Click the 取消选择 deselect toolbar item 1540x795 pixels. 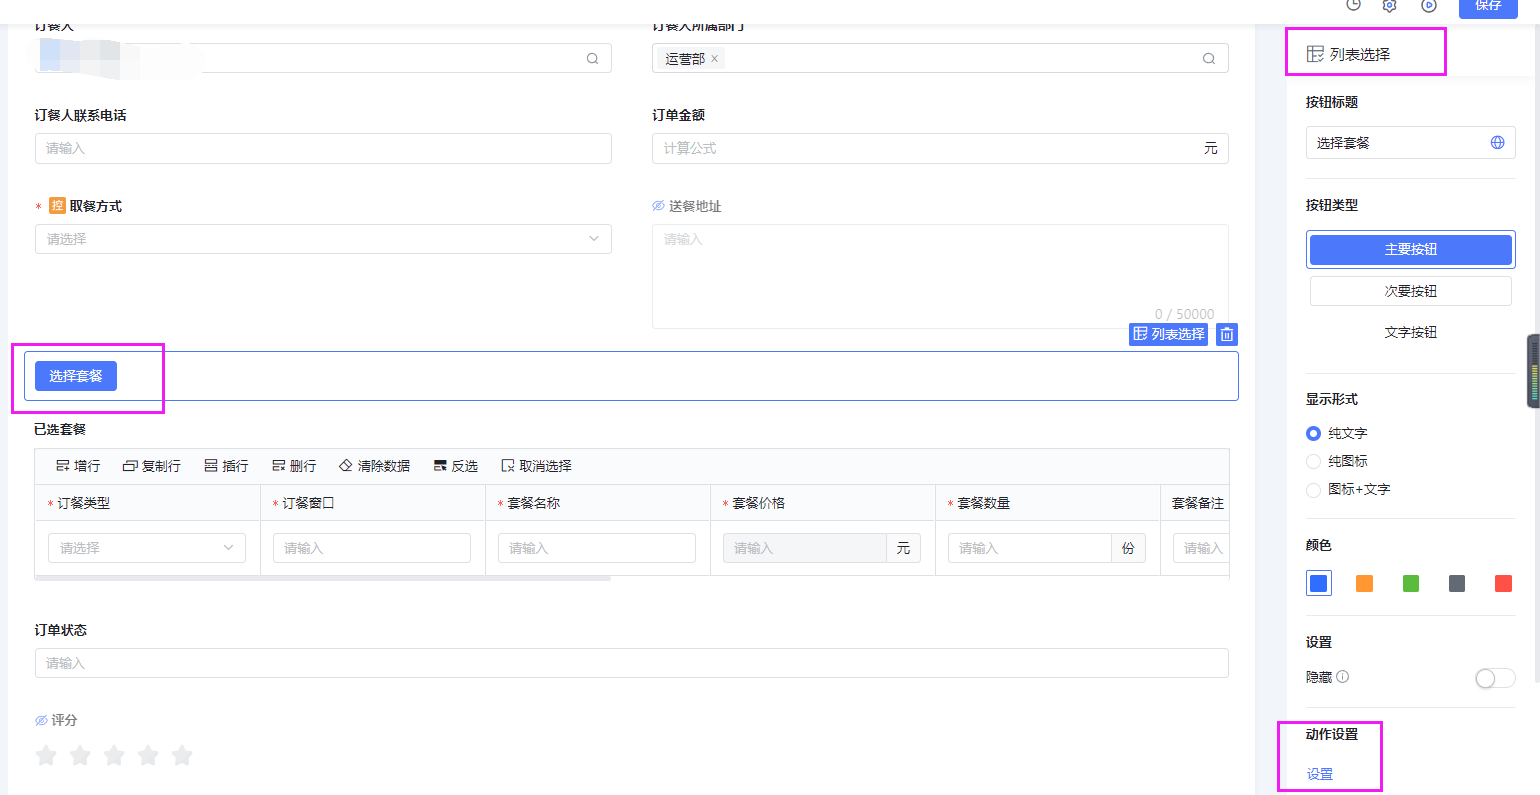pyautogui.click(x=536, y=466)
